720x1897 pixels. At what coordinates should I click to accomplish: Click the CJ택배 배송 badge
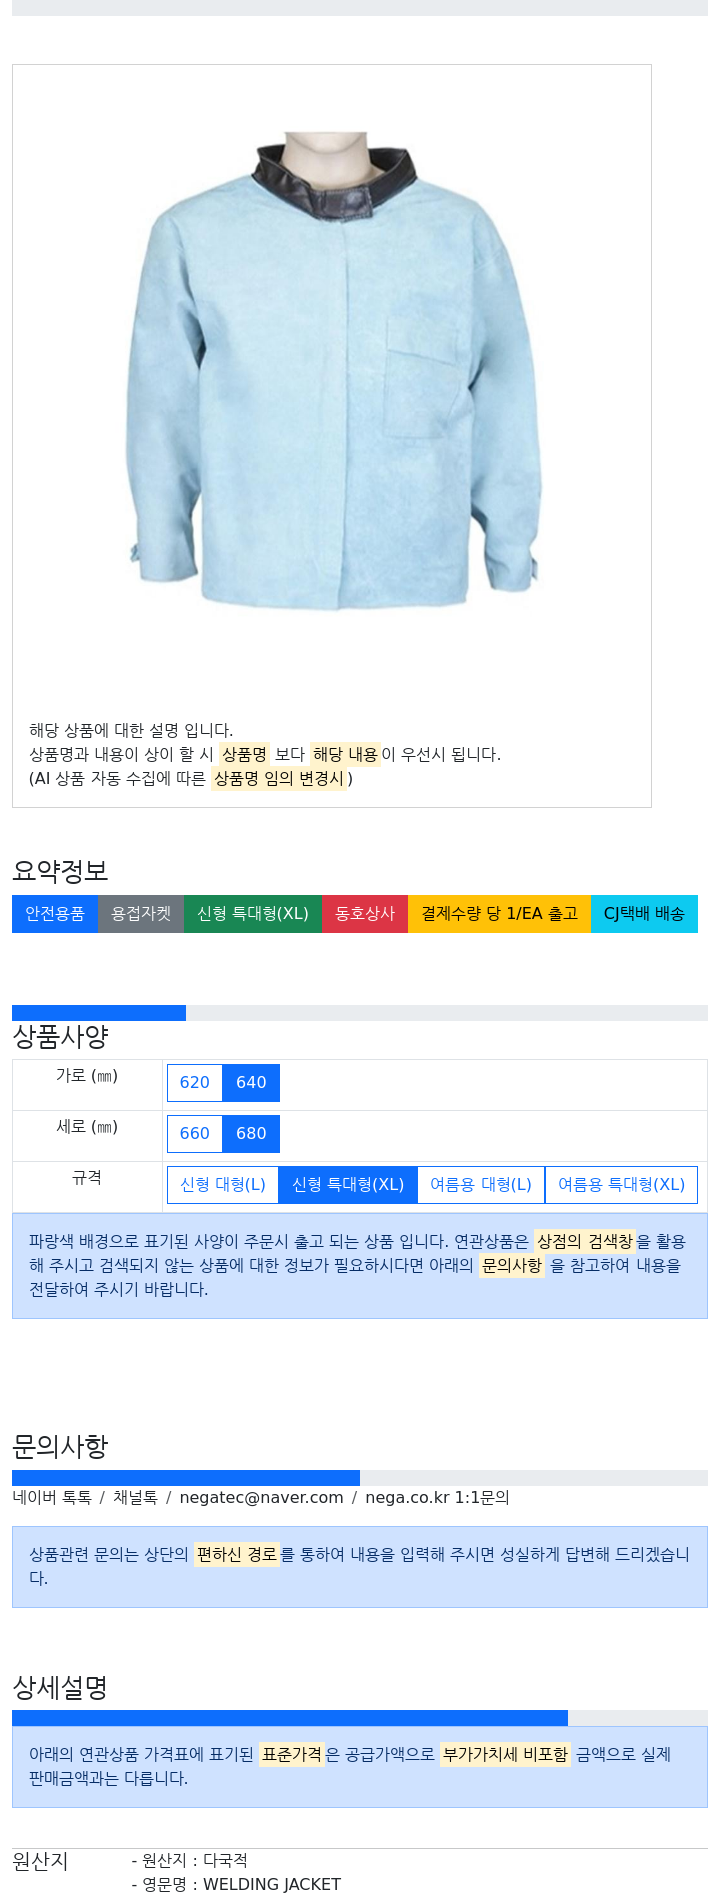tap(644, 914)
